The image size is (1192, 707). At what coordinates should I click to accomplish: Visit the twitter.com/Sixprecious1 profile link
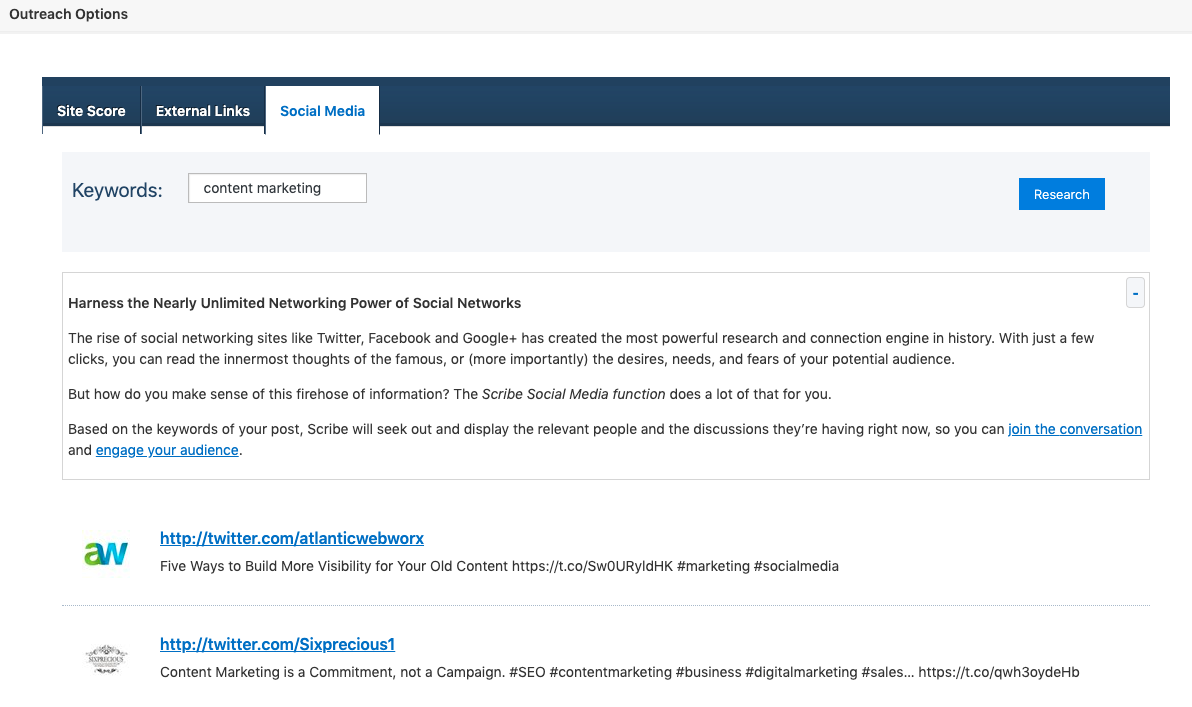tap(277, 644)
